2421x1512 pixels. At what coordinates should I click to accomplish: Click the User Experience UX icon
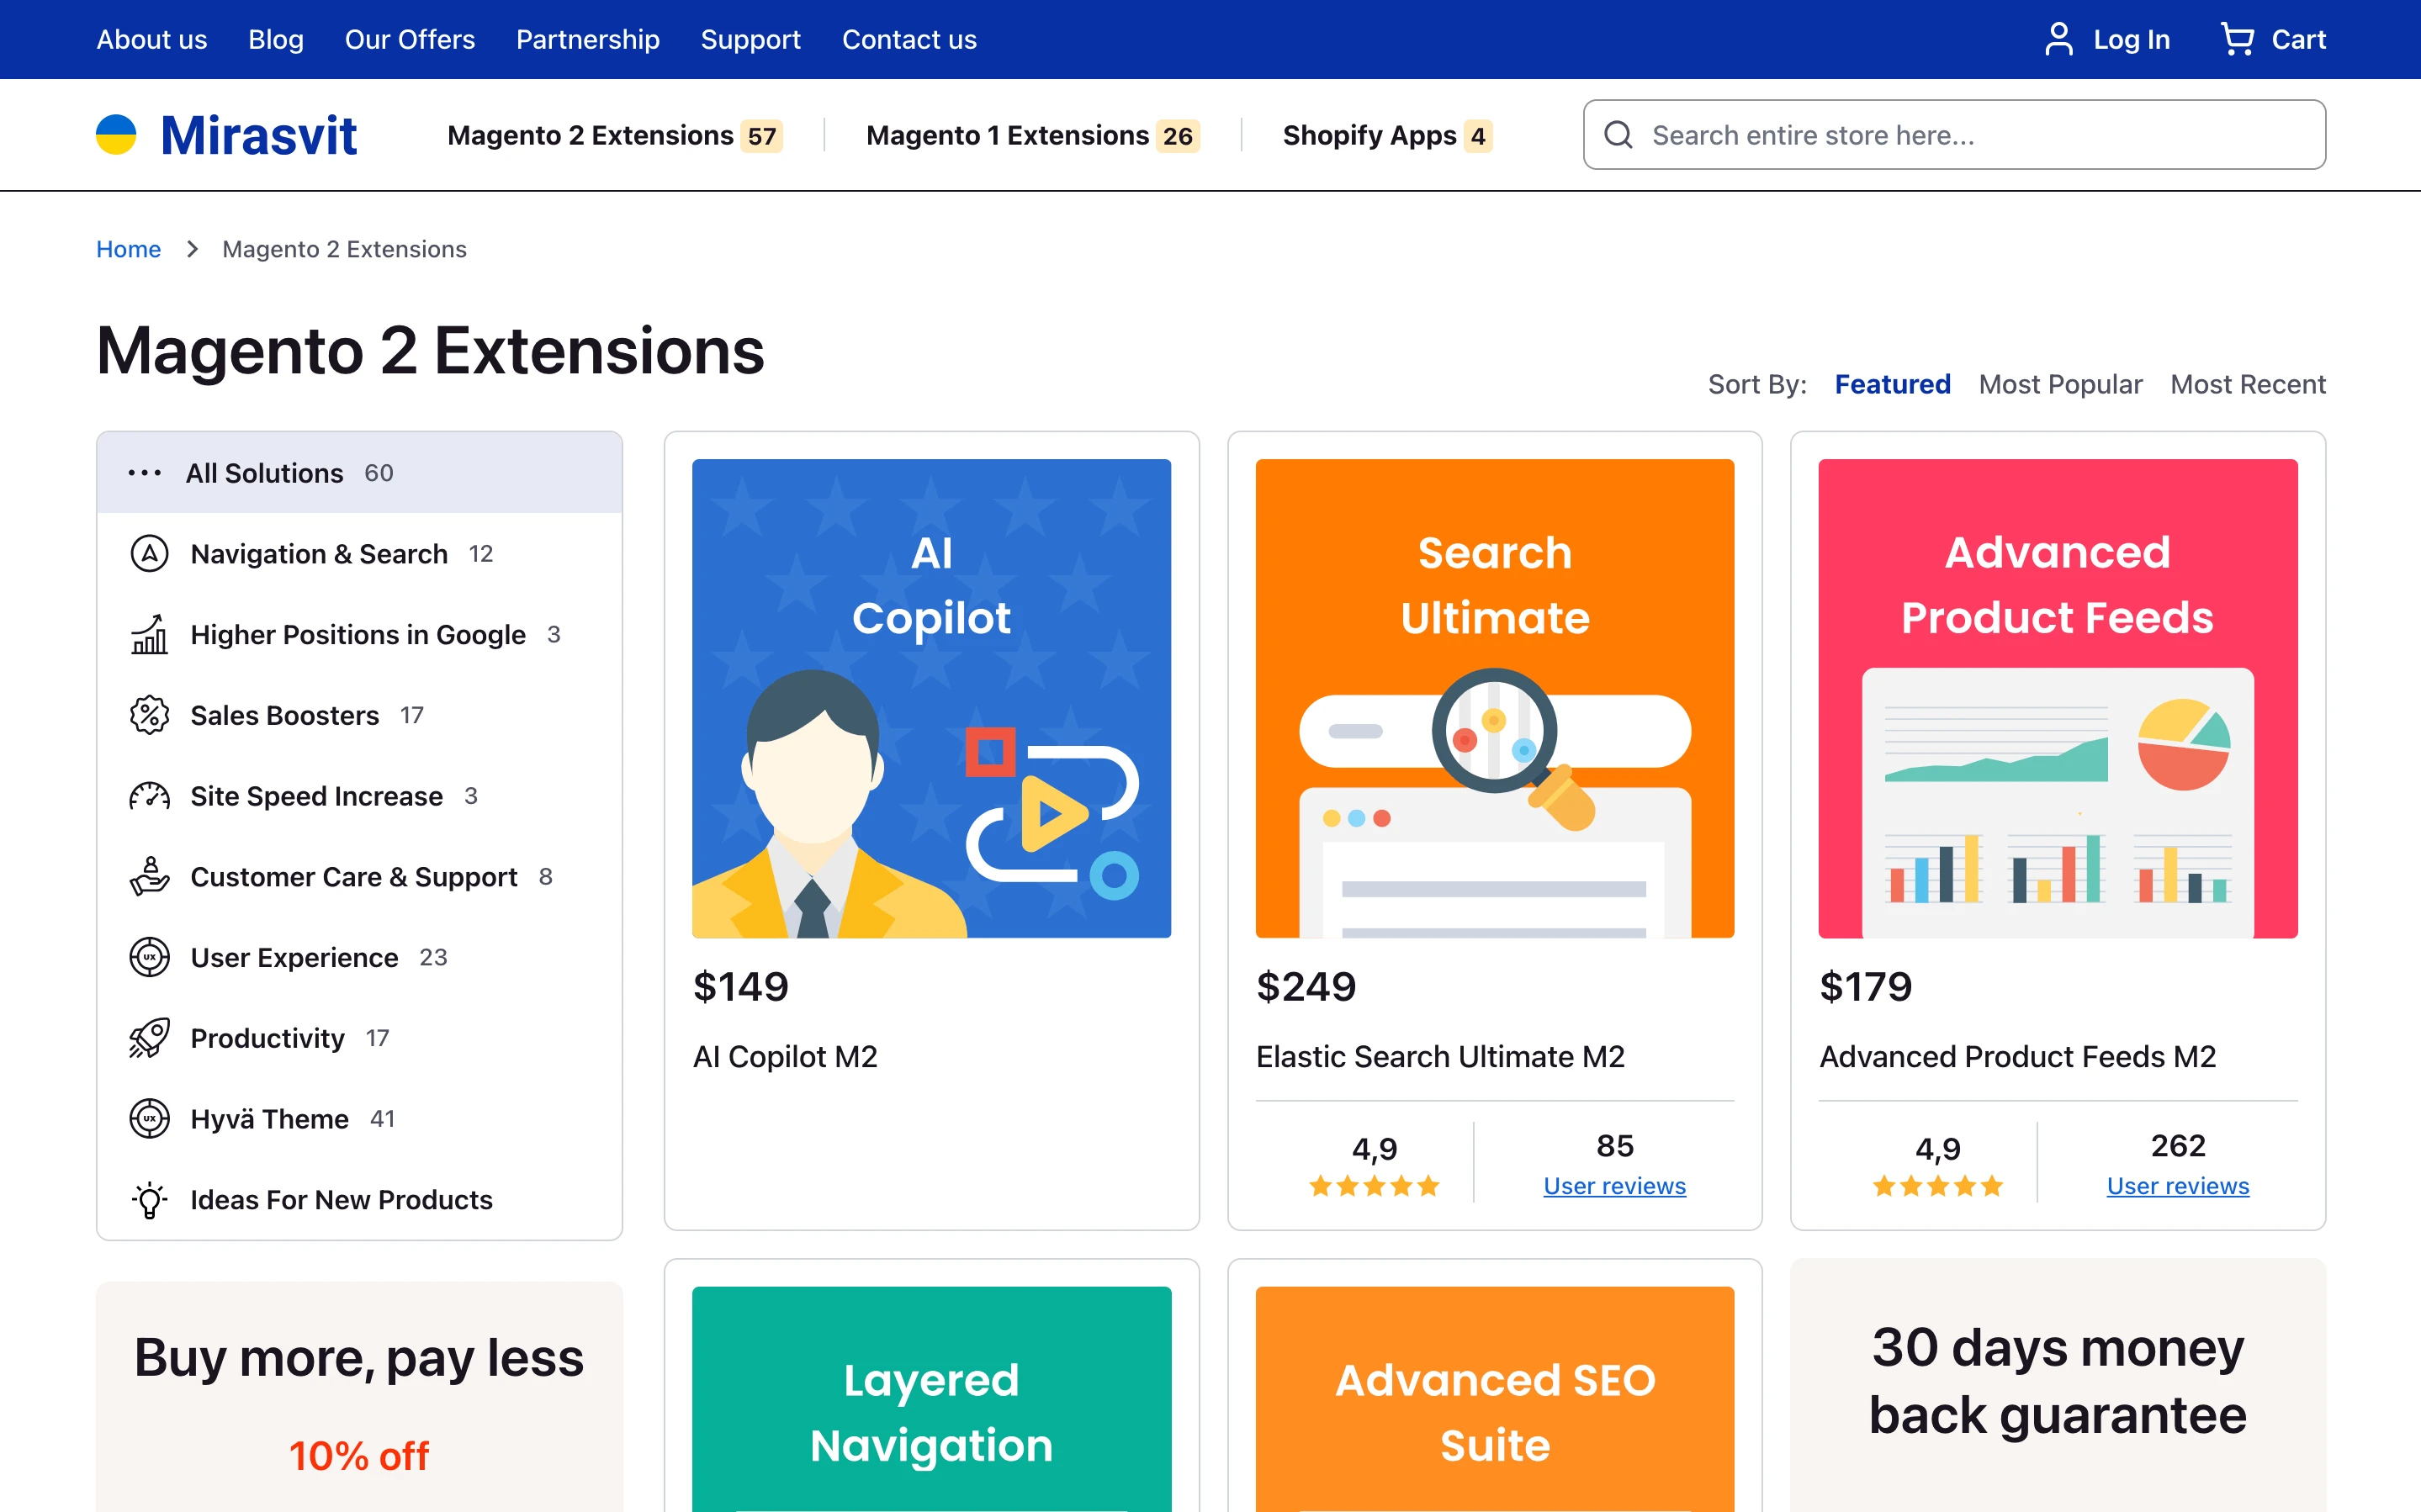pos(149,957)
